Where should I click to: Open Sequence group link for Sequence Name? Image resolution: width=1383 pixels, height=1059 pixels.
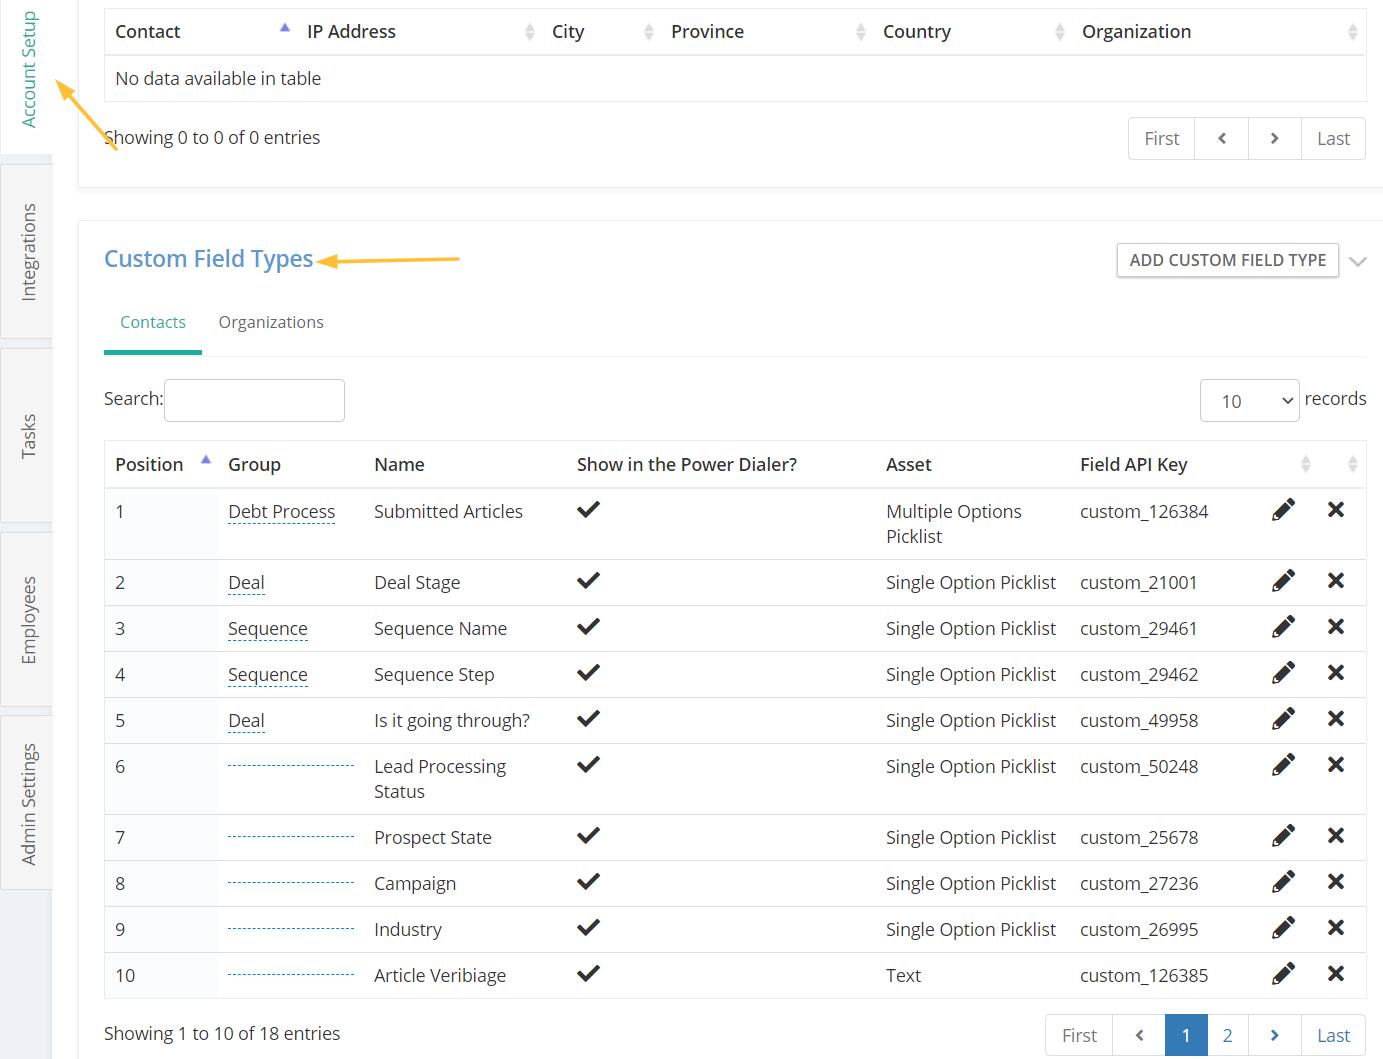coord(267,629)
